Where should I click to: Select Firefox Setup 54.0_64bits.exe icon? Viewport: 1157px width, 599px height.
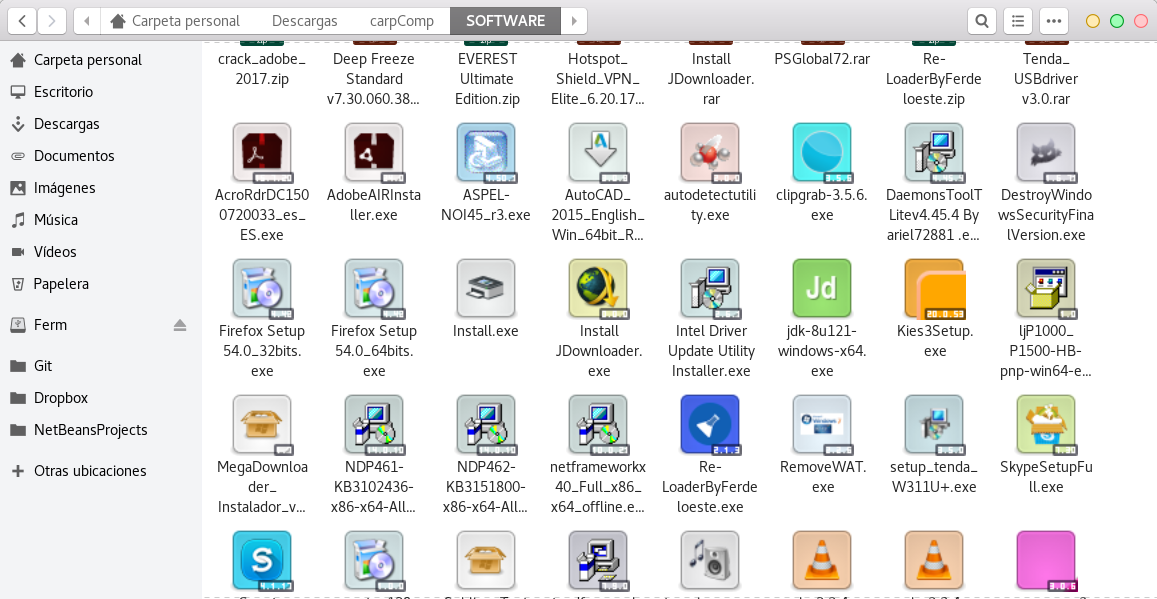point(374,288)
